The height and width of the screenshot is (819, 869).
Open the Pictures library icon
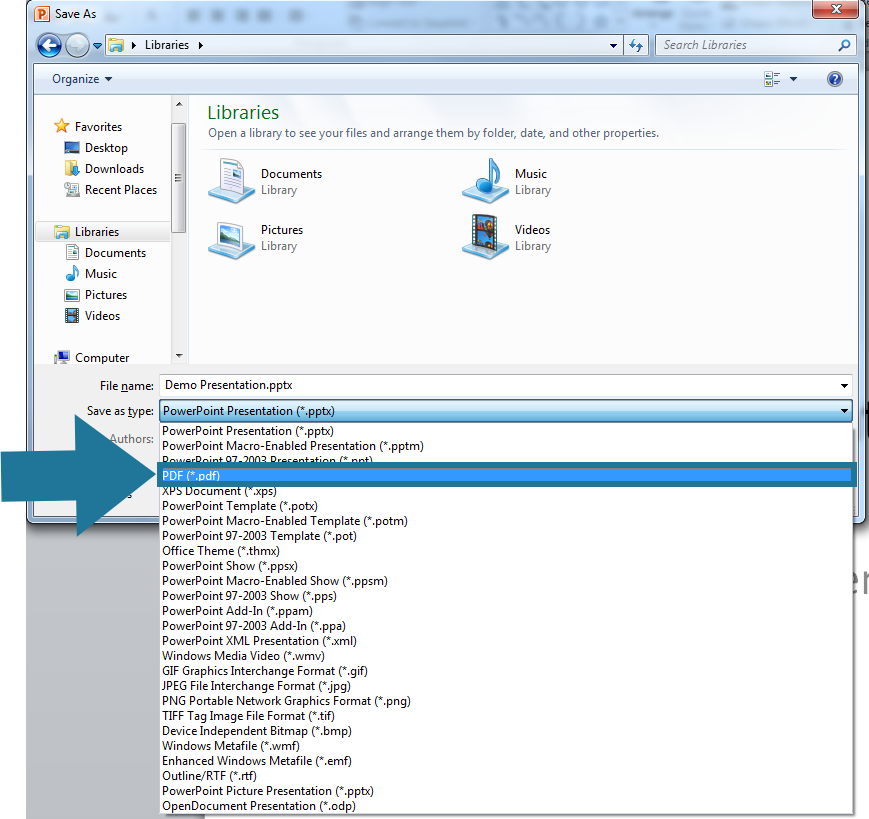pos(231,237)
